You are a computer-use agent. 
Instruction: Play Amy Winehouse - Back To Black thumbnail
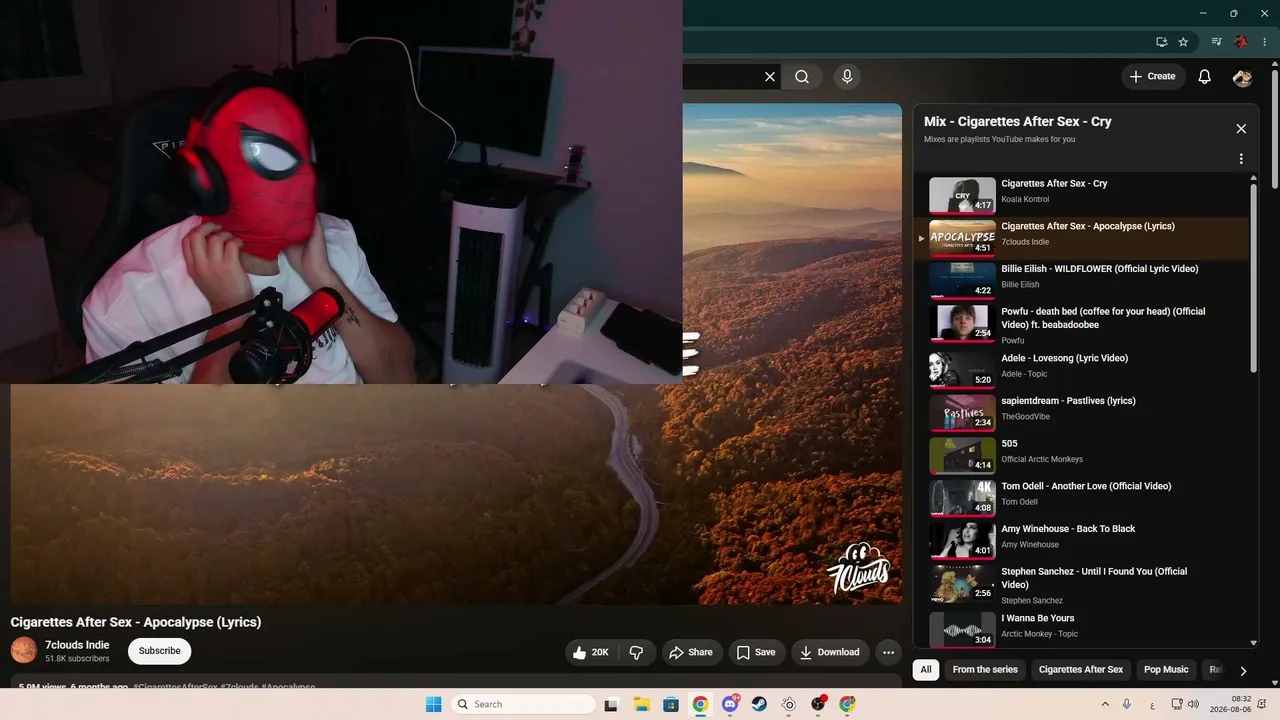point(962,540)
